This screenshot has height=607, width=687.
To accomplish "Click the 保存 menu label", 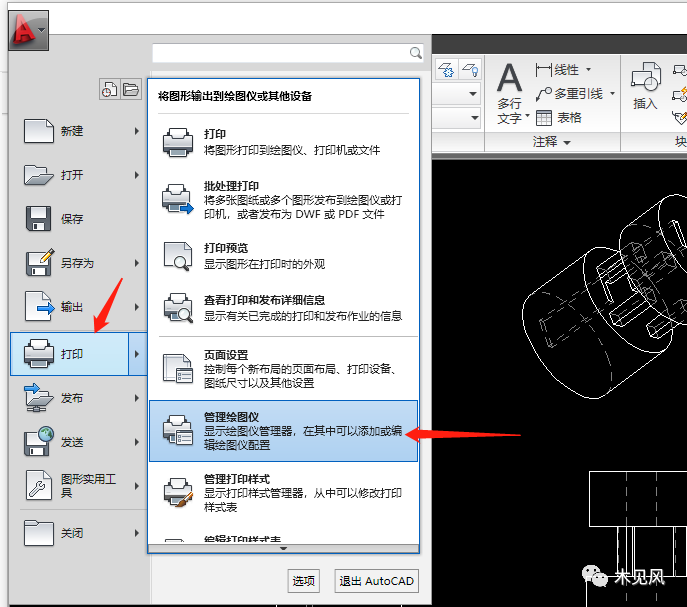I will tap(72, 219).
